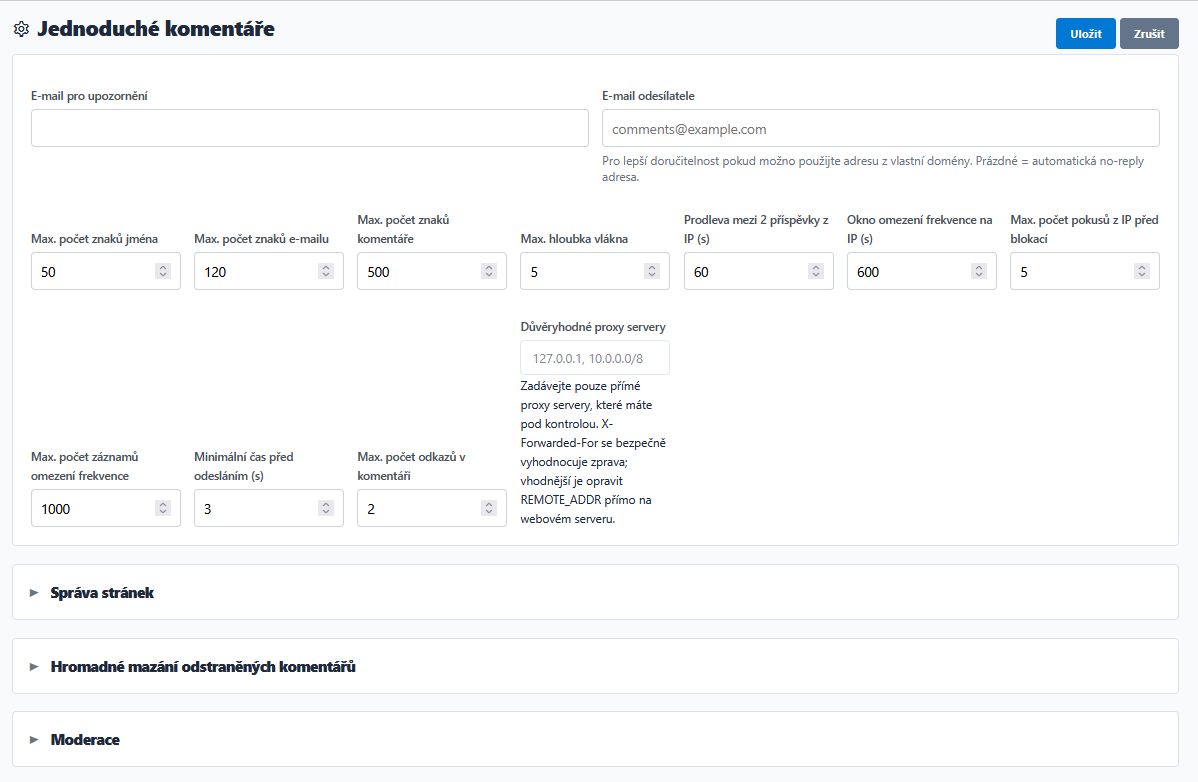
Task: Focus the E-mail odesílatele field
Action: point(880,128)
